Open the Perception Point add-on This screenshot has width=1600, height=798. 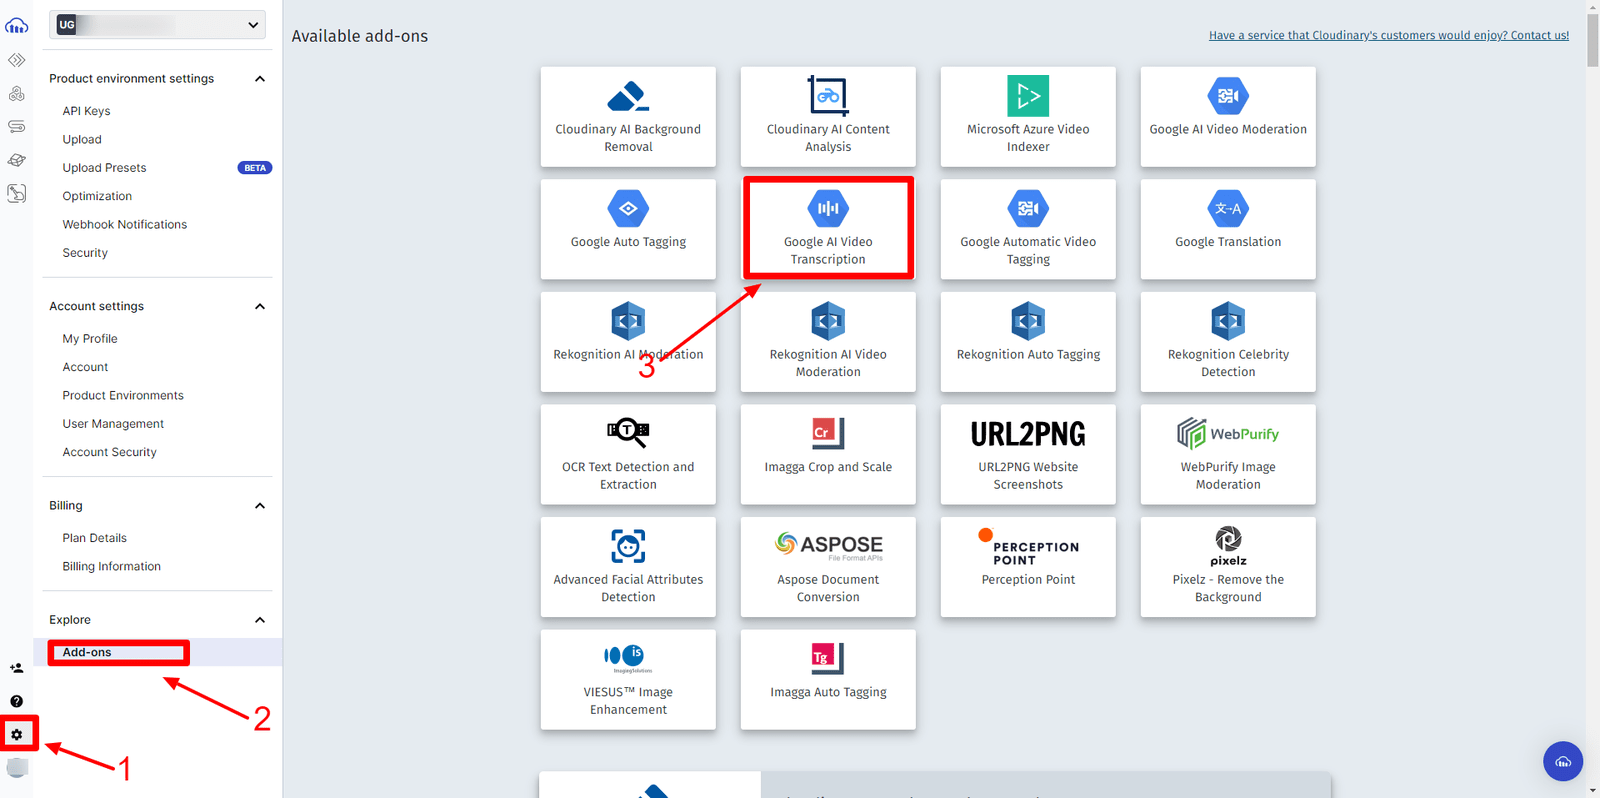click(1028, 567)
